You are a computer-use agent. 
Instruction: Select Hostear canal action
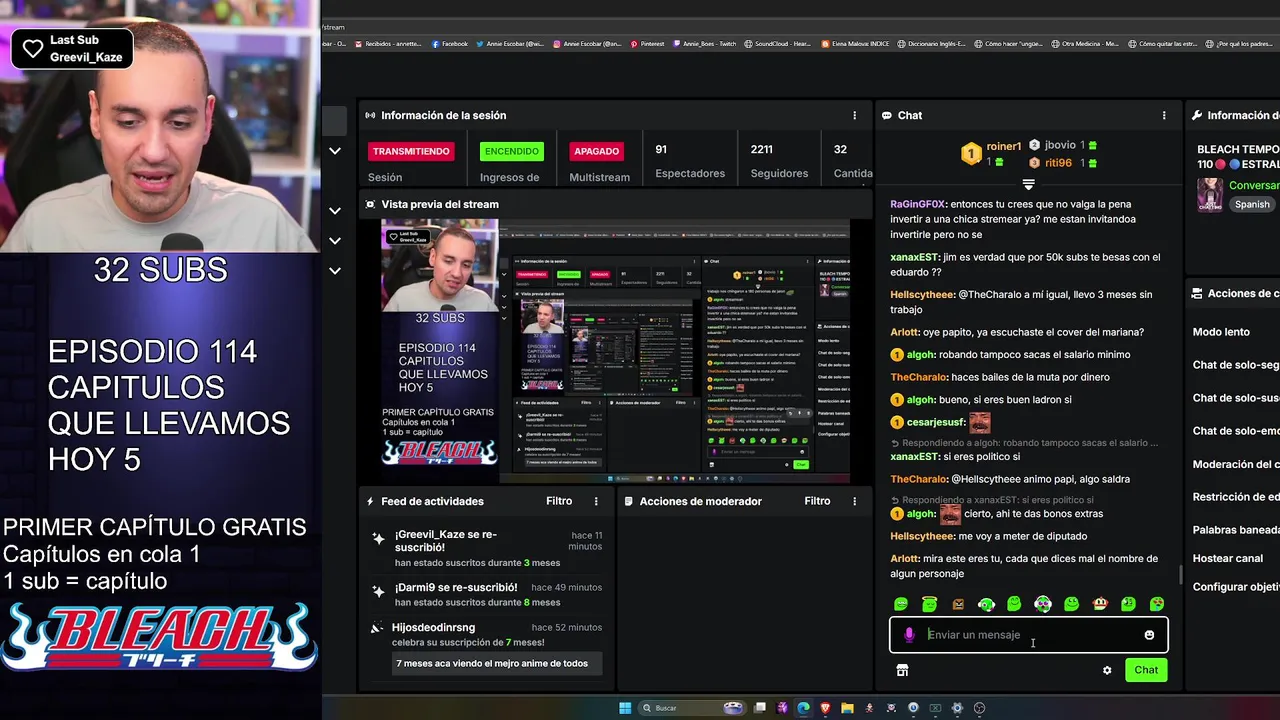point(1228,558)
